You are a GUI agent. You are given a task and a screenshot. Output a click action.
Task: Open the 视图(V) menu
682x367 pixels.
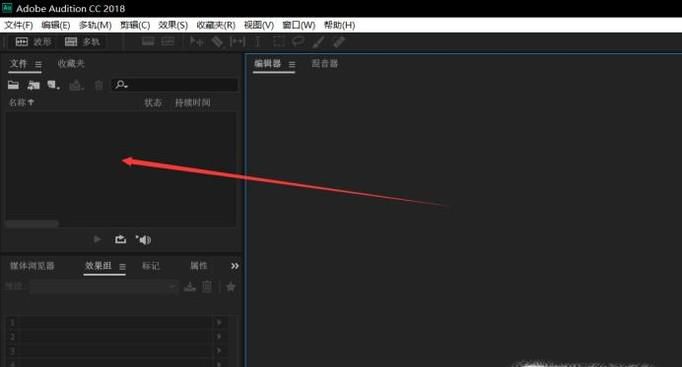click(259, 25)
